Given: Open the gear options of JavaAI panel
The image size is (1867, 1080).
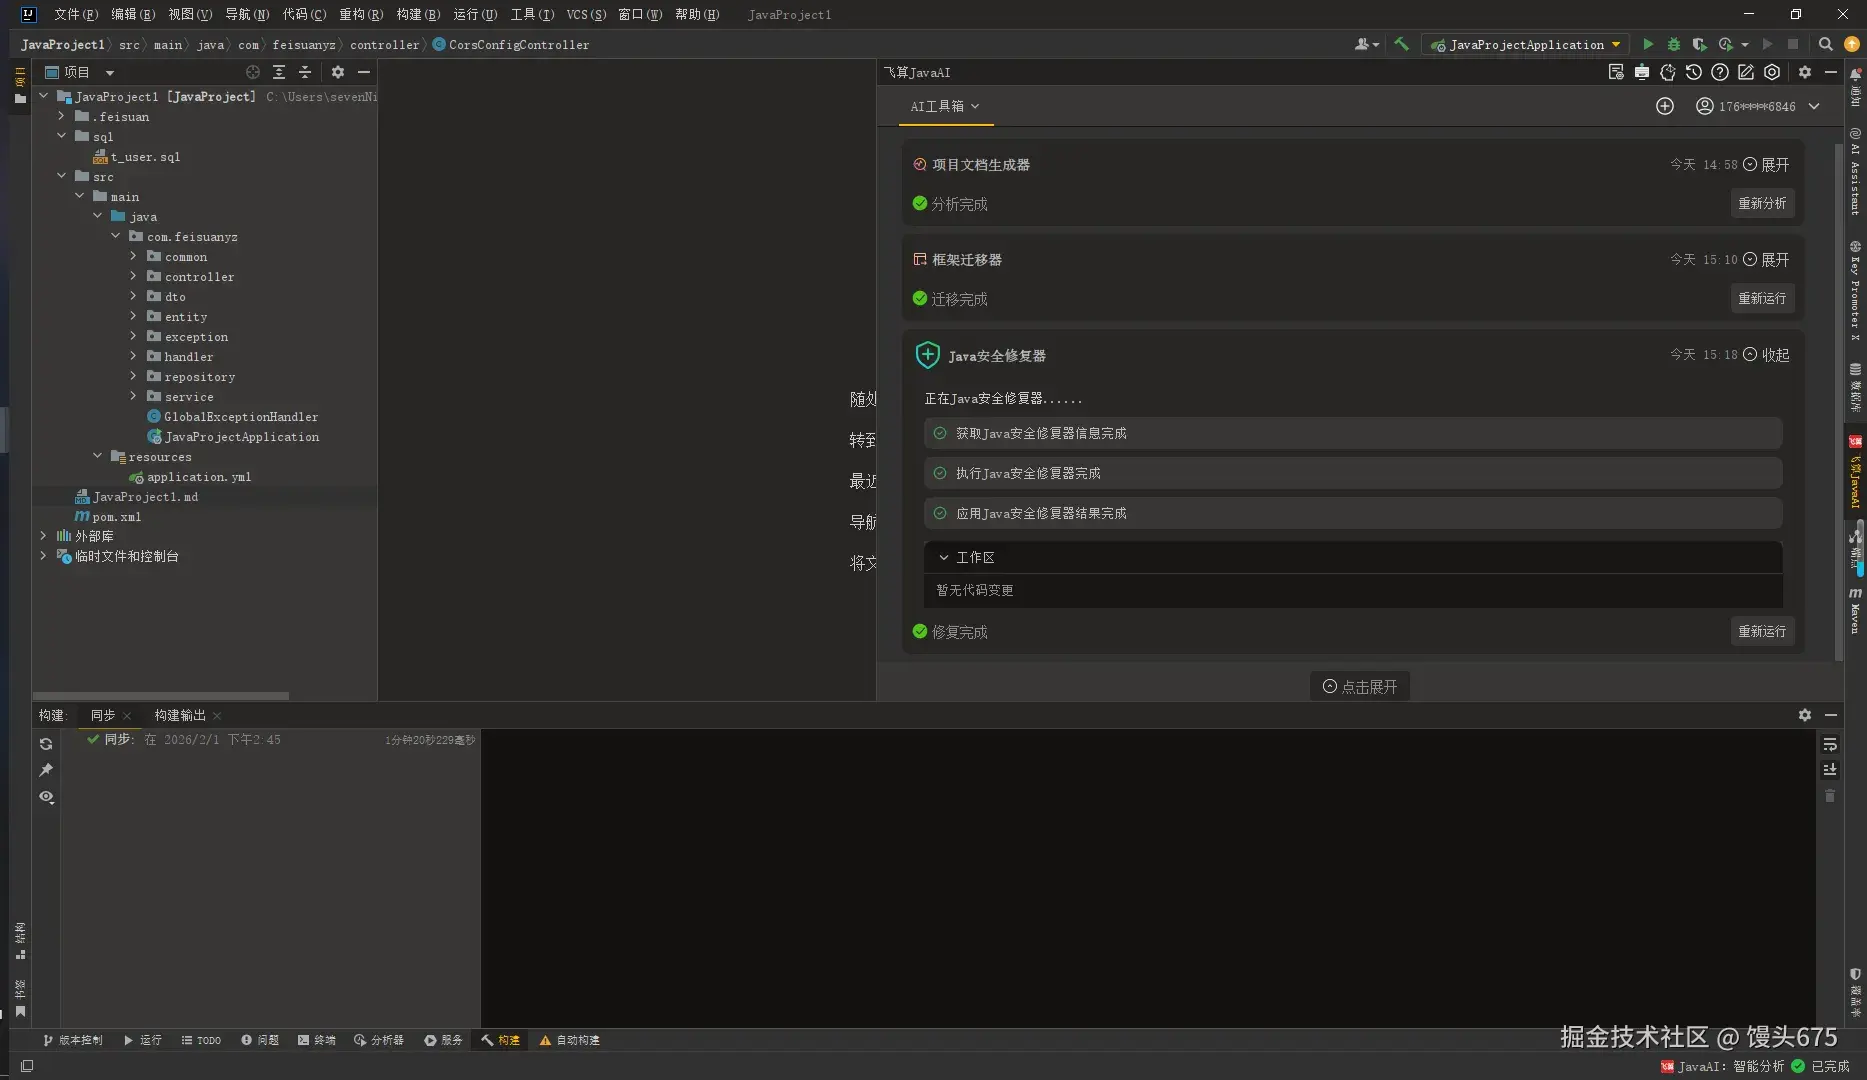Looking at the screenshot, I should 1805,72.
